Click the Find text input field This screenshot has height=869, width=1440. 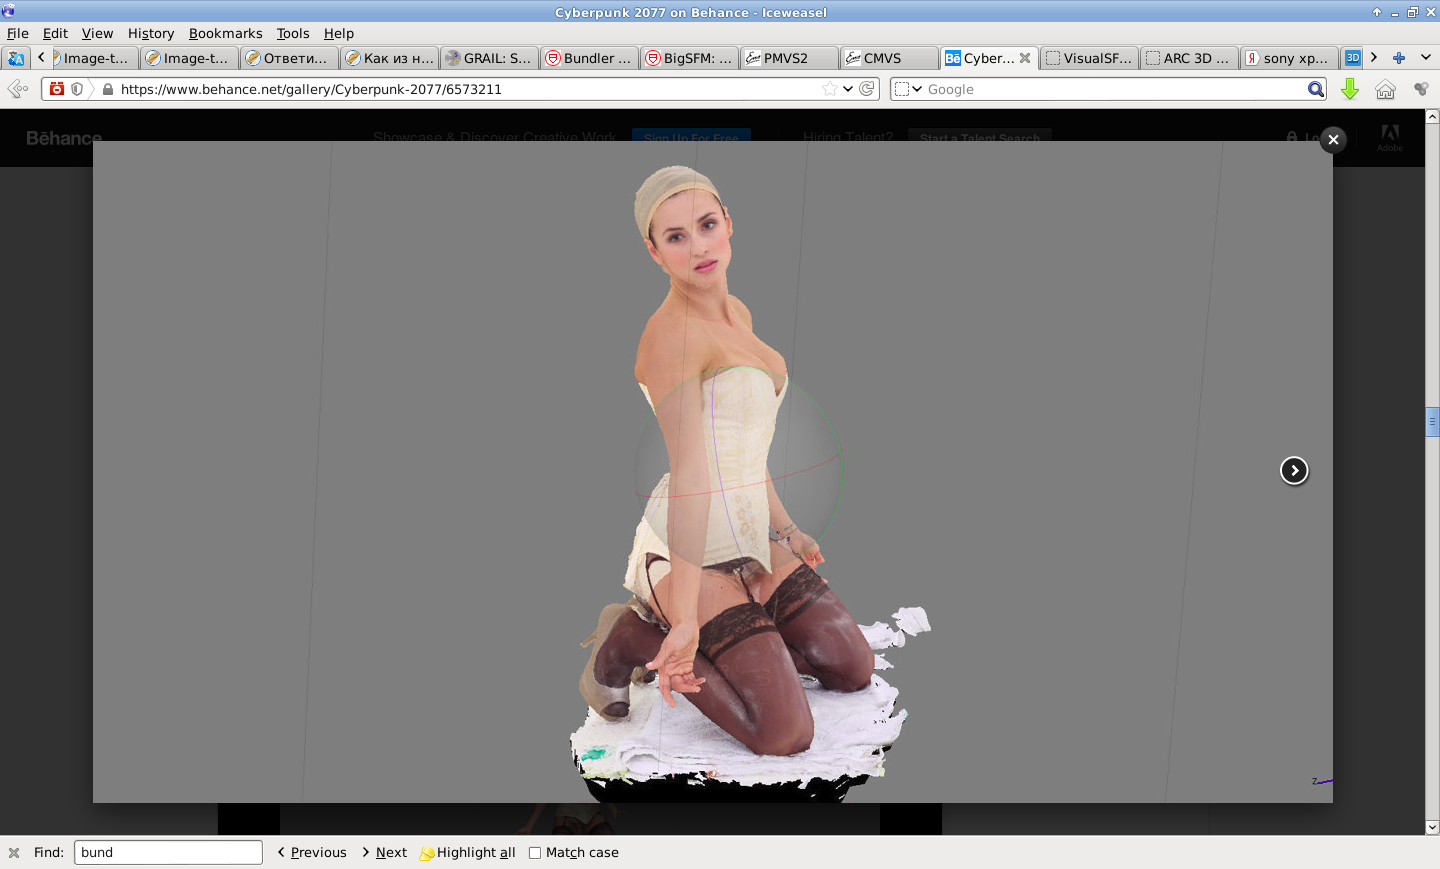[168, 853]
